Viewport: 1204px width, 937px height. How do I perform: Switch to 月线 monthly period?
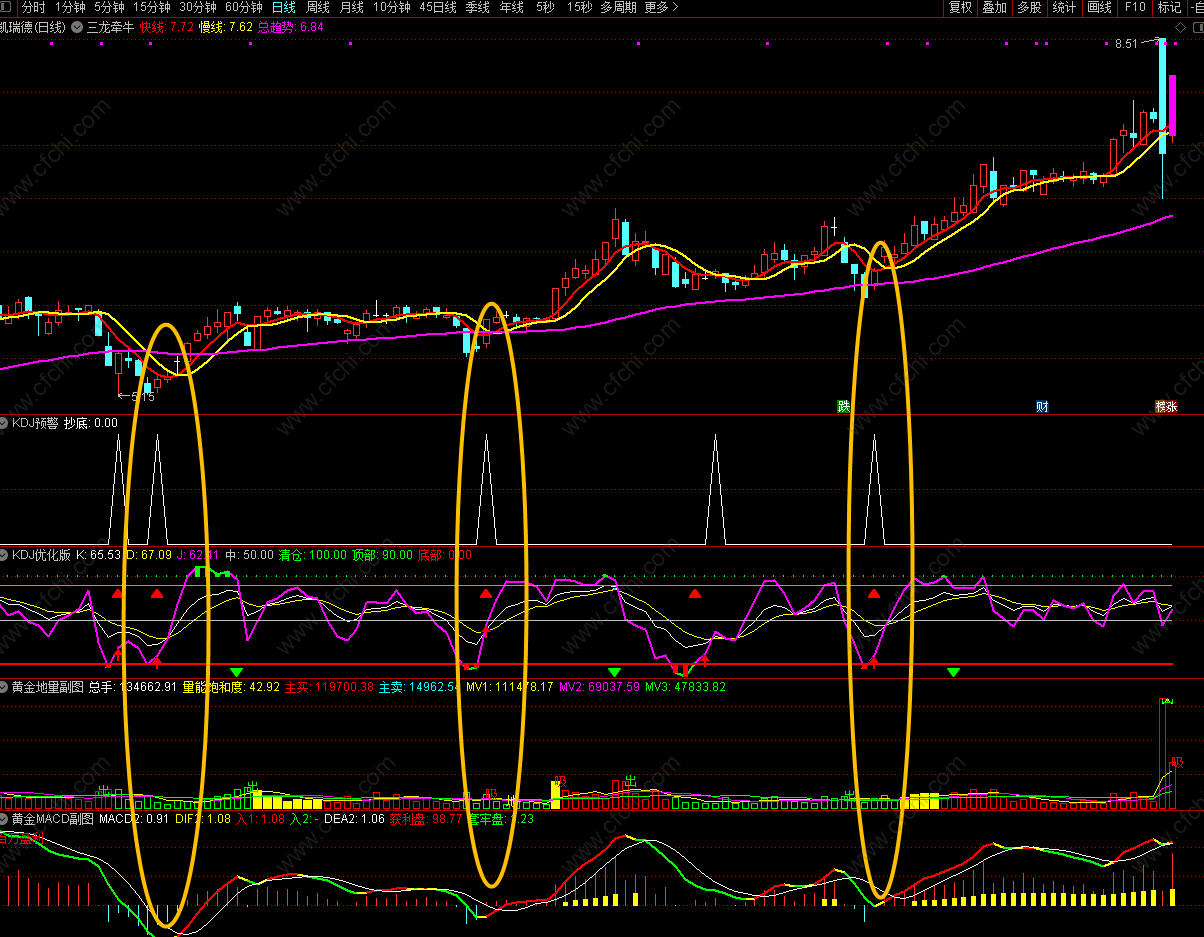pos(351,7)
